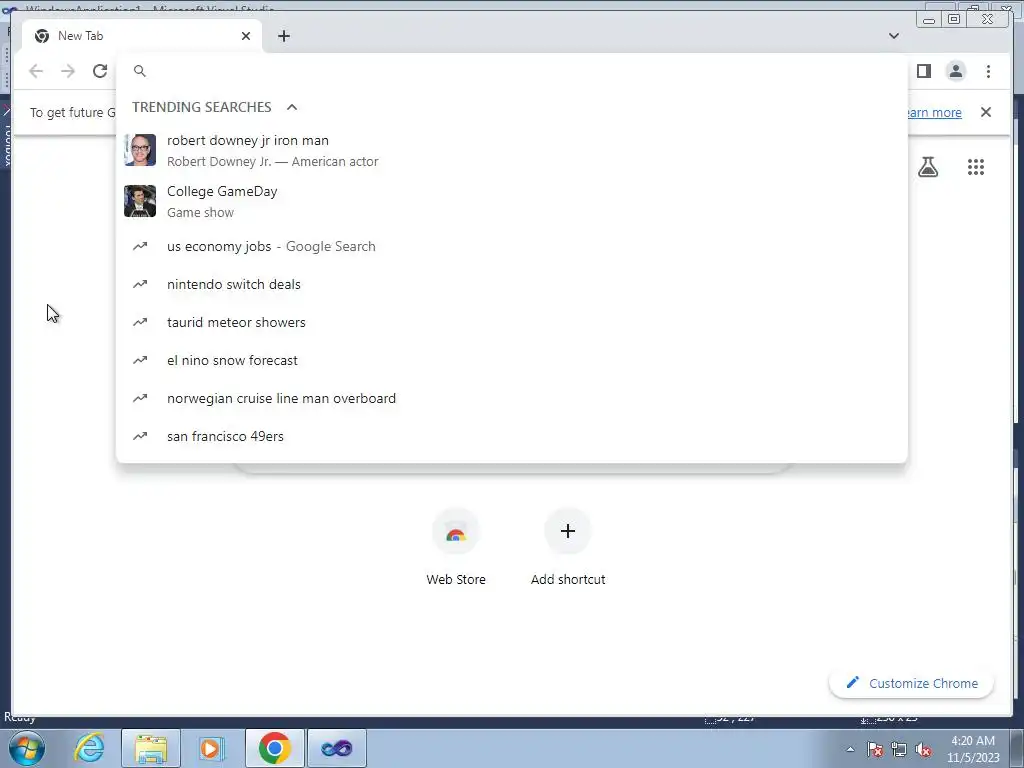Close the New Tab tab
This screenshot has width=1024, height=768.
[x=246, y=36]
